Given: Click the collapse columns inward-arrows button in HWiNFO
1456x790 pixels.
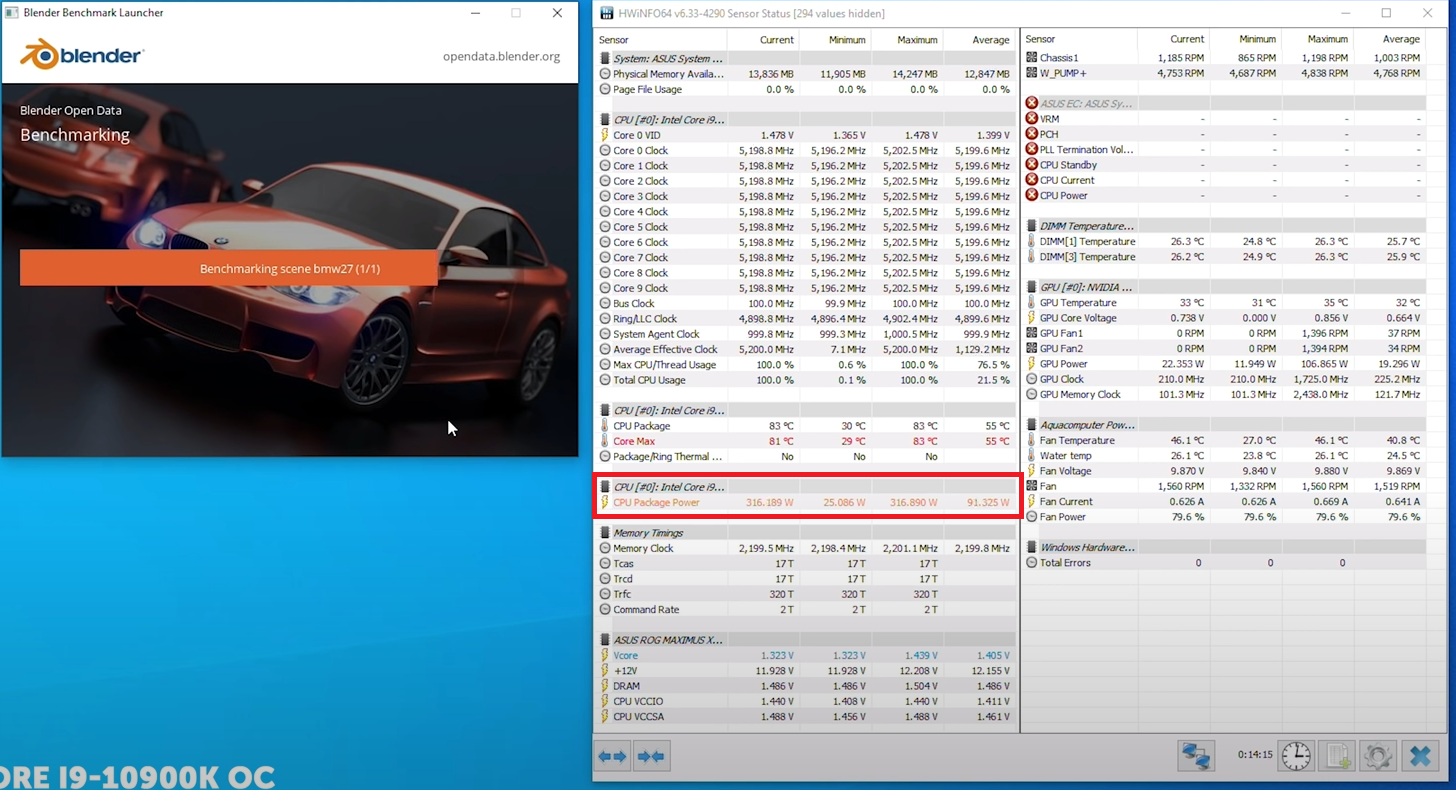Looking at the screenshot, I should 650,756.
